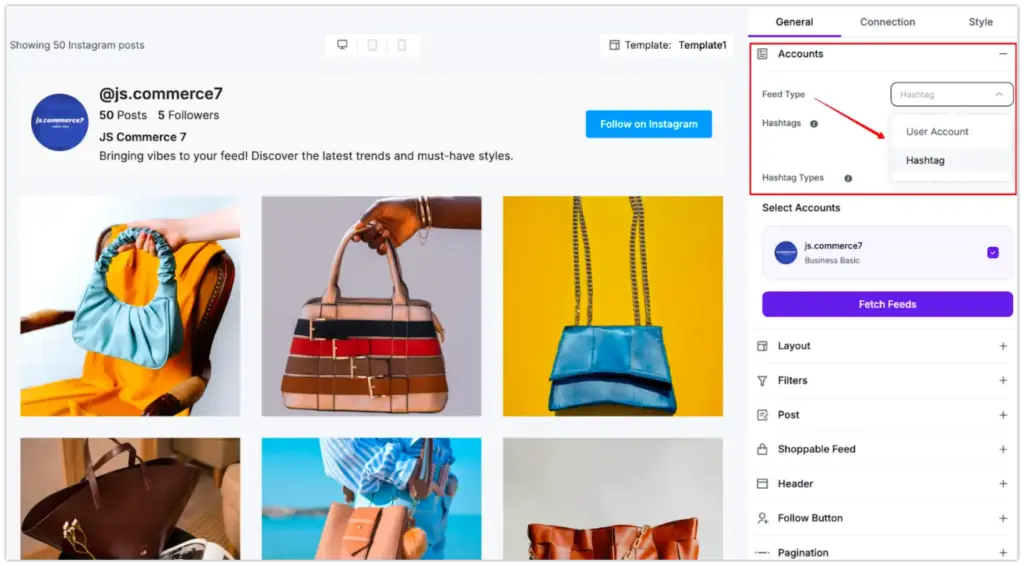Switch to desktop preview icon
The height and width of the screenshot is (566, 1024).
tap(342, 44)
